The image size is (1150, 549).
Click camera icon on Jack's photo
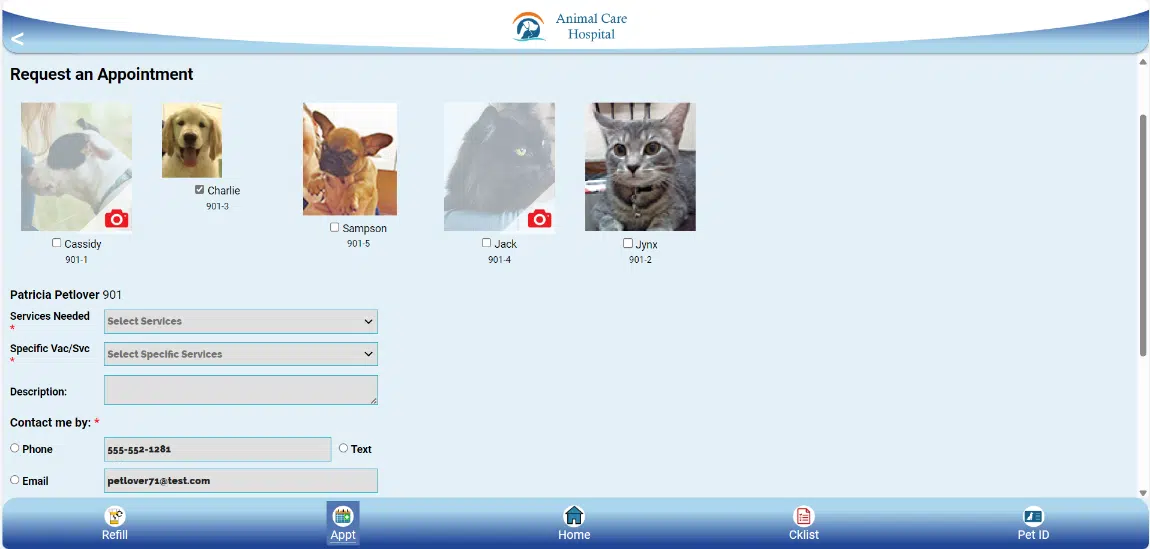coord(540,218)
